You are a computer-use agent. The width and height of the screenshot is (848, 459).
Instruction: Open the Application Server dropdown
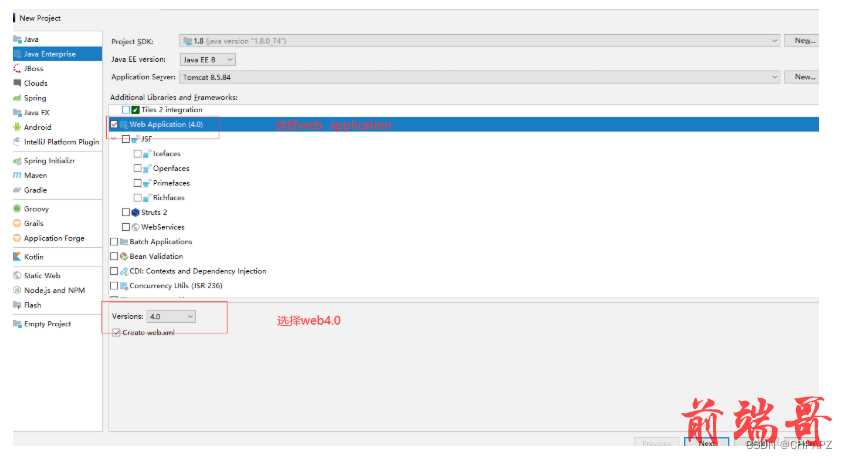tap(480, 77)
